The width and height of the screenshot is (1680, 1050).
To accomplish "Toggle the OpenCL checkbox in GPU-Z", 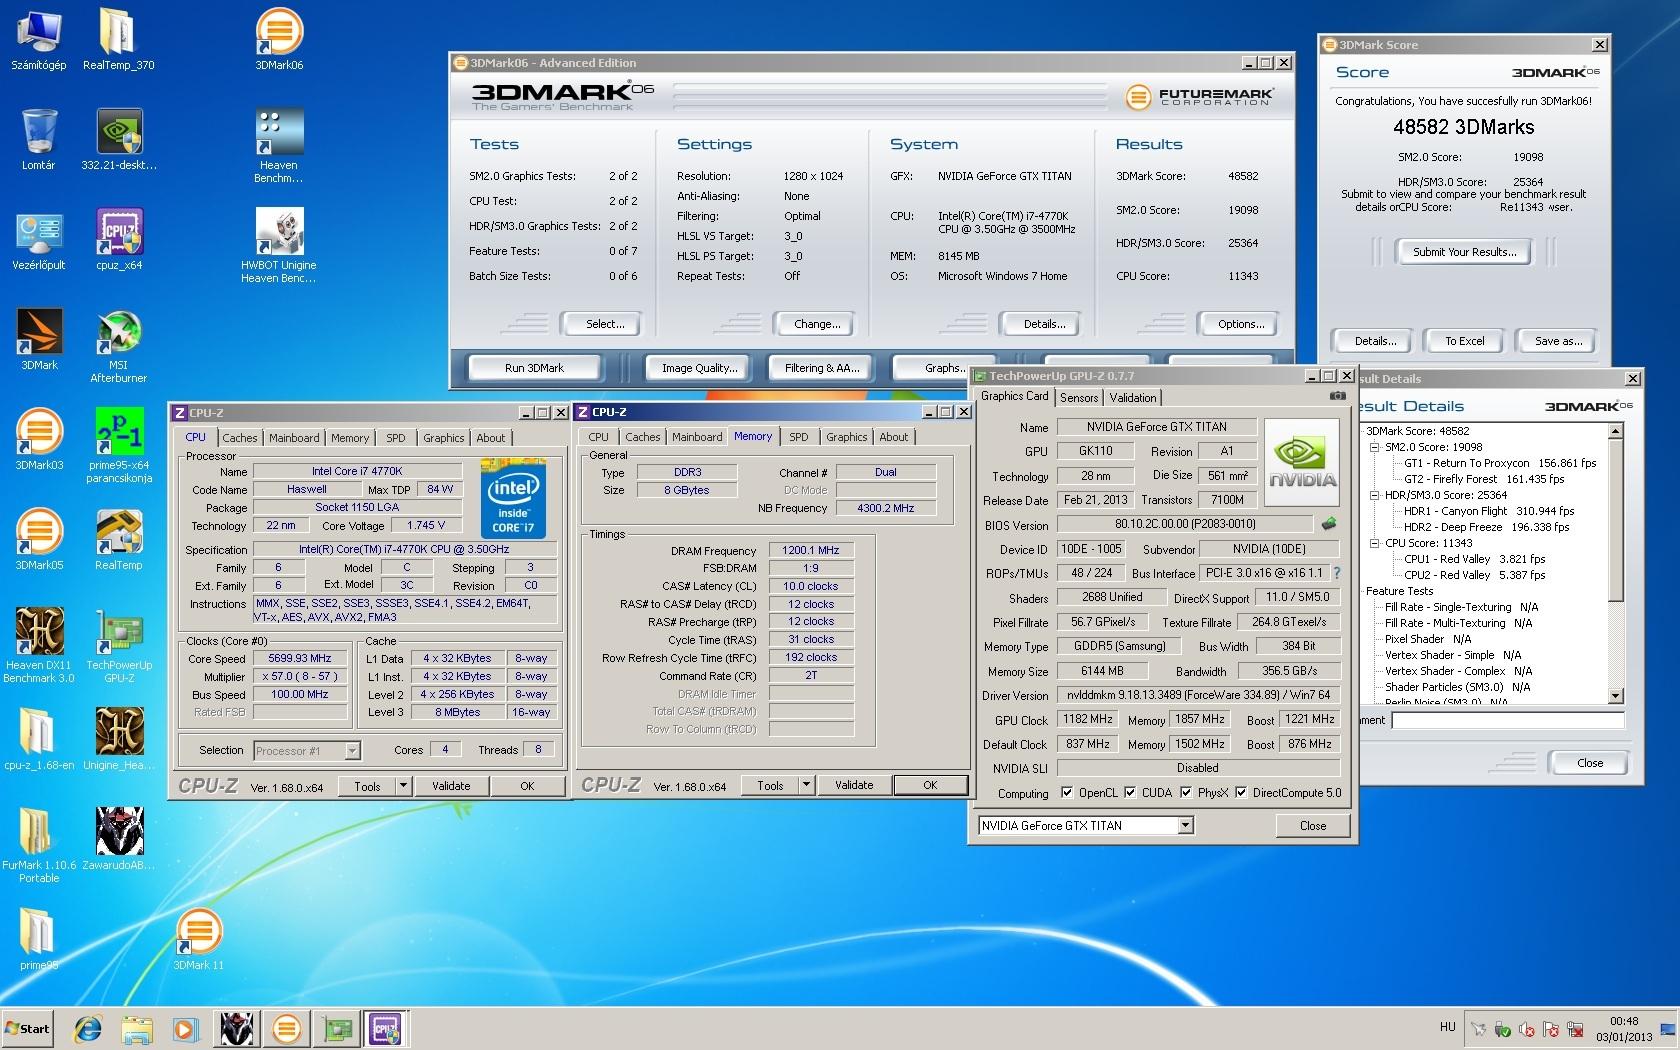I will [1067, 793].
